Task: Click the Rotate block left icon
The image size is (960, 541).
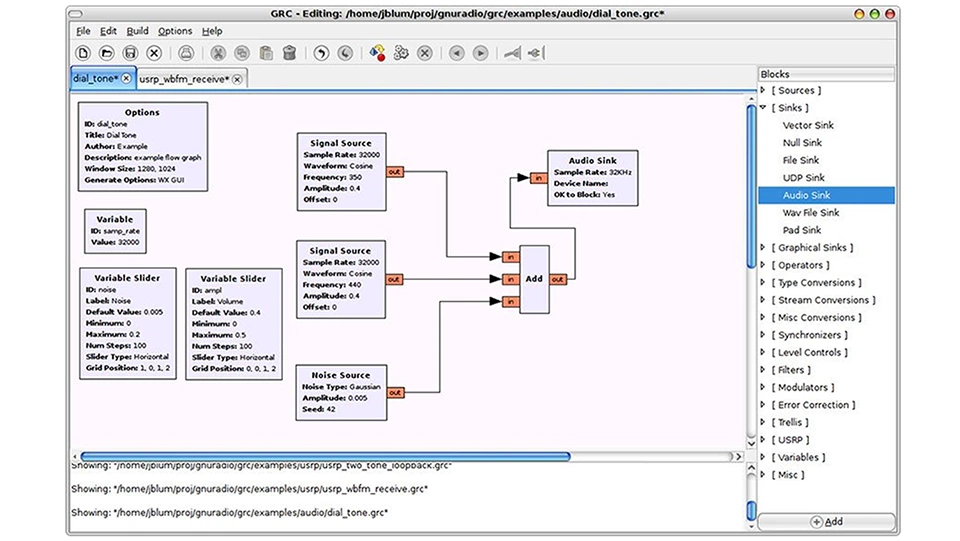Action: coord(456,53)
